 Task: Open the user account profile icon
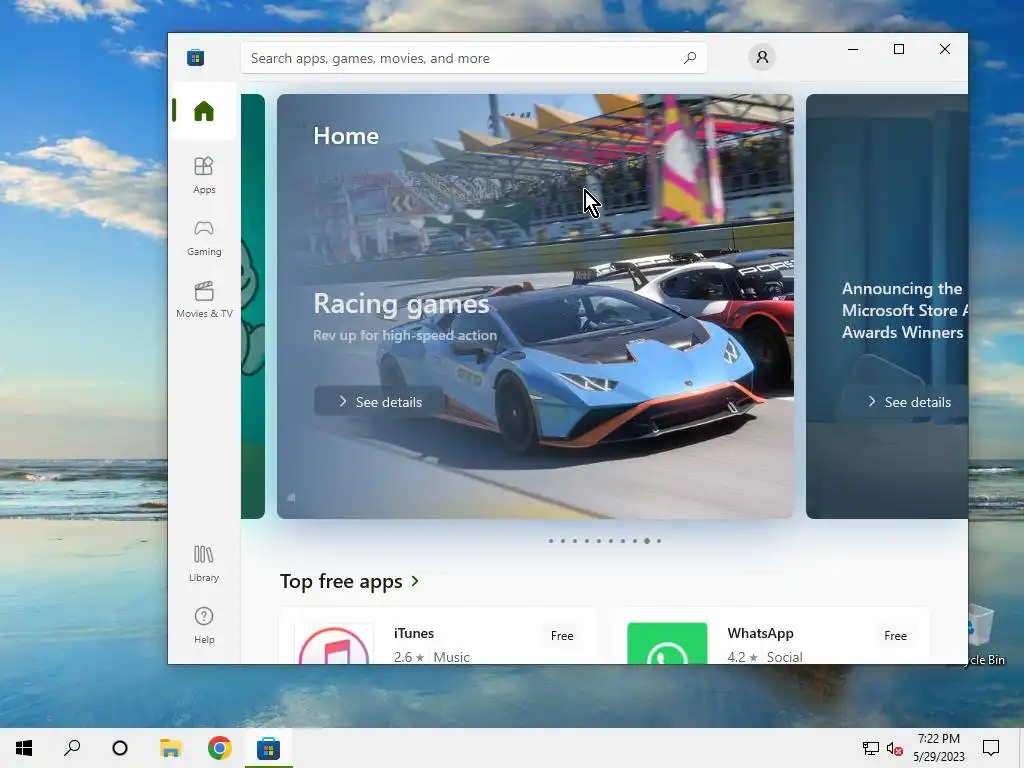coord(761,57)
